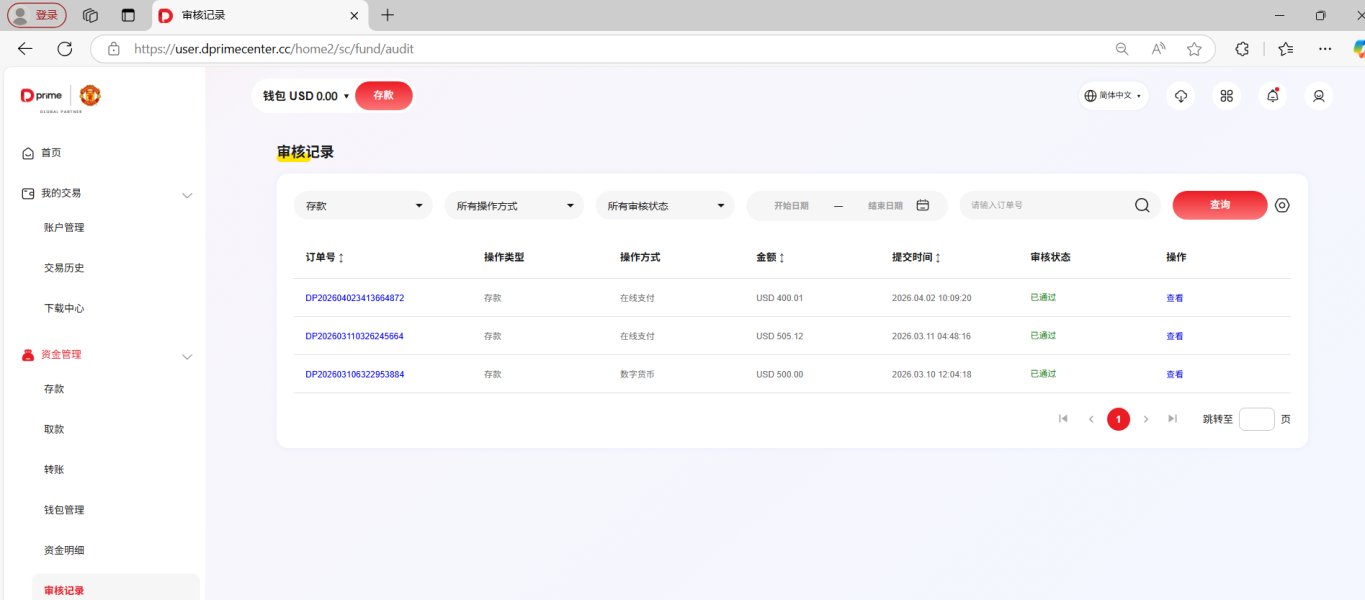This screenshot has width=1365, height=600.
Task: Click the red 查询 button
Action: click(1220, 205)
